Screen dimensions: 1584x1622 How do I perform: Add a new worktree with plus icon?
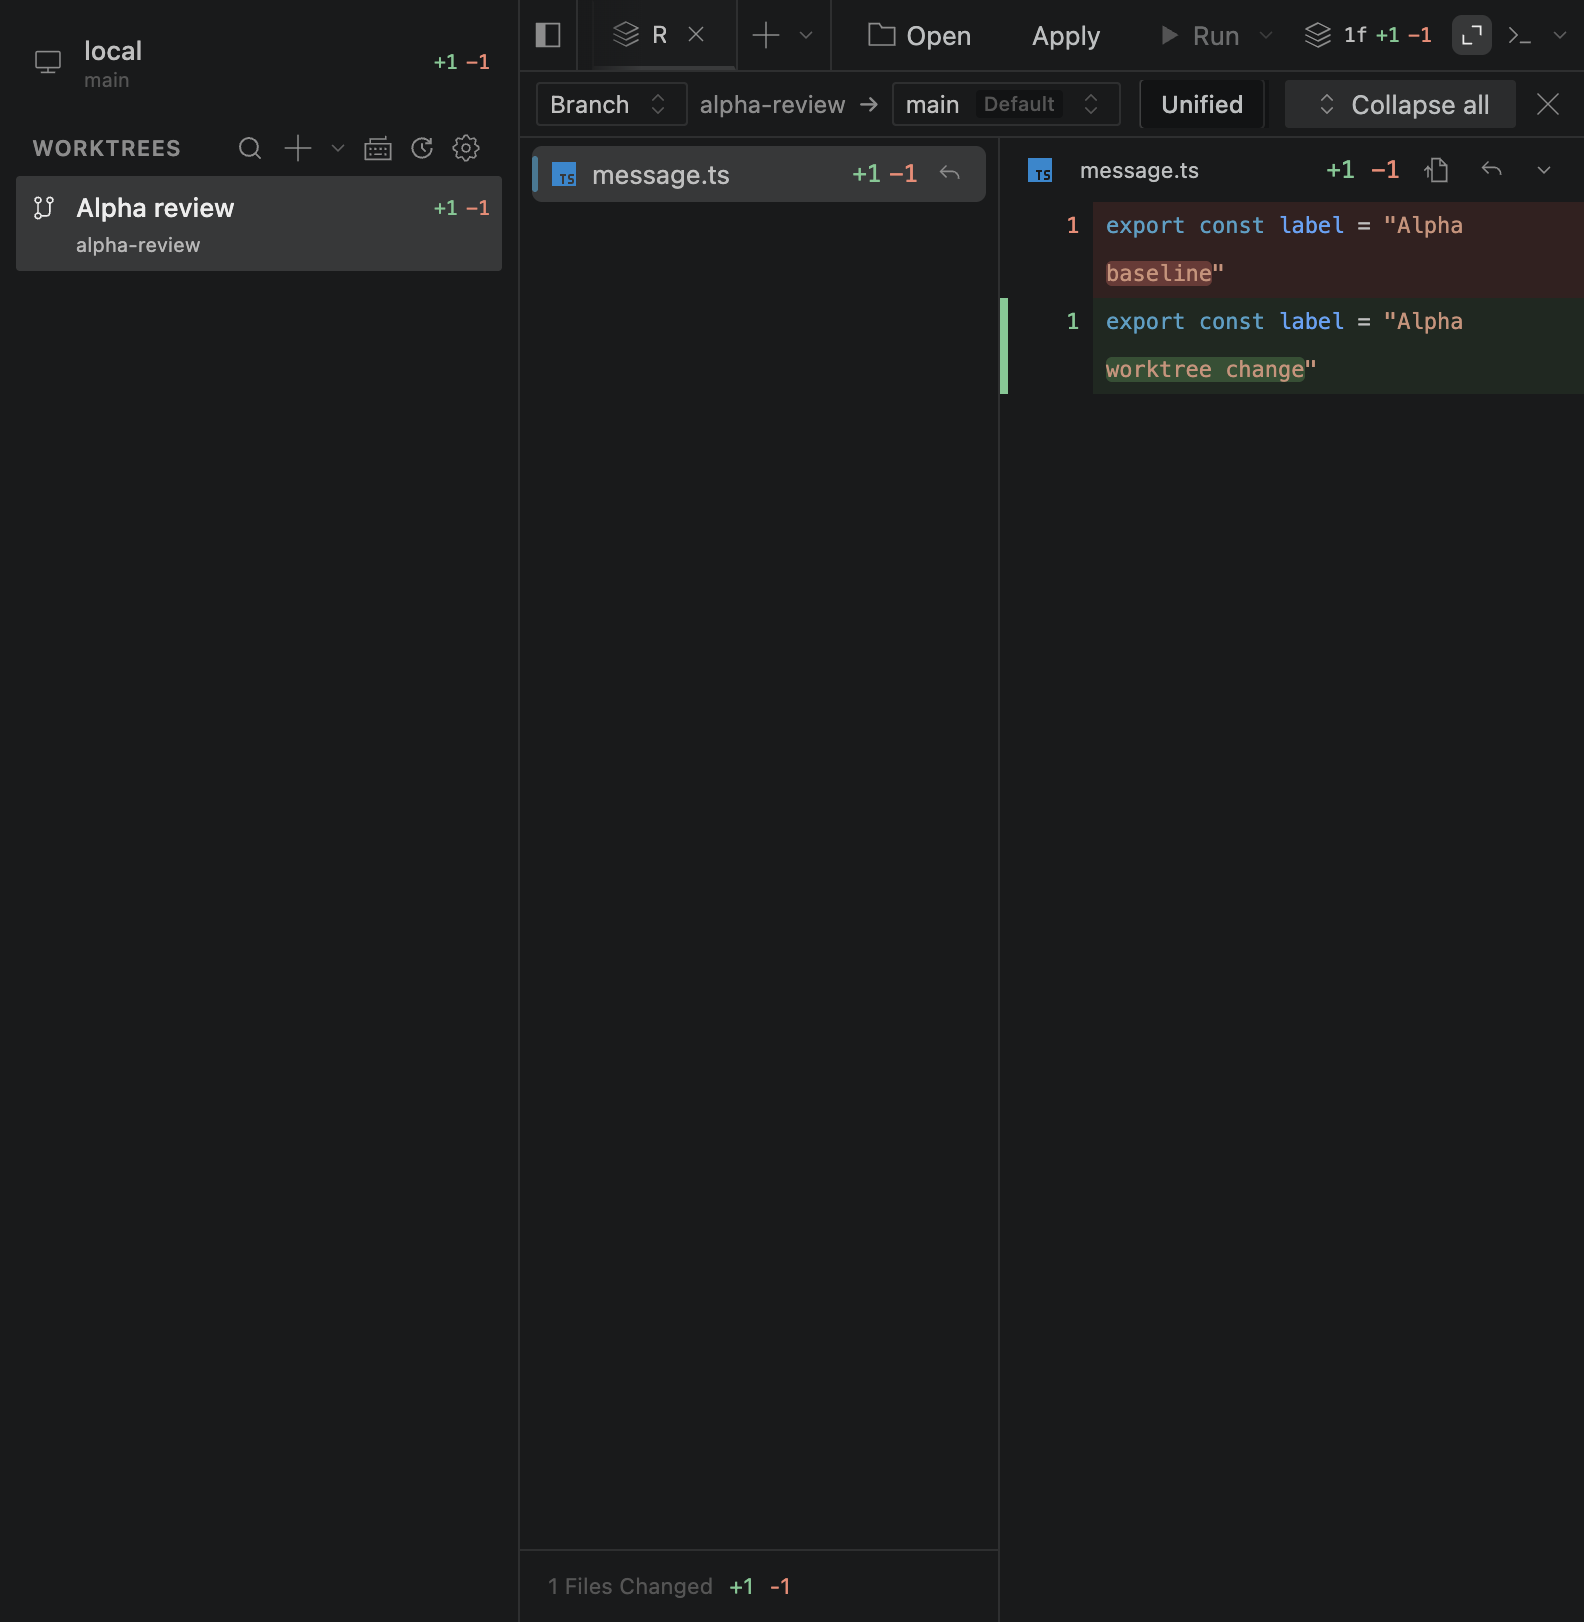298,148
